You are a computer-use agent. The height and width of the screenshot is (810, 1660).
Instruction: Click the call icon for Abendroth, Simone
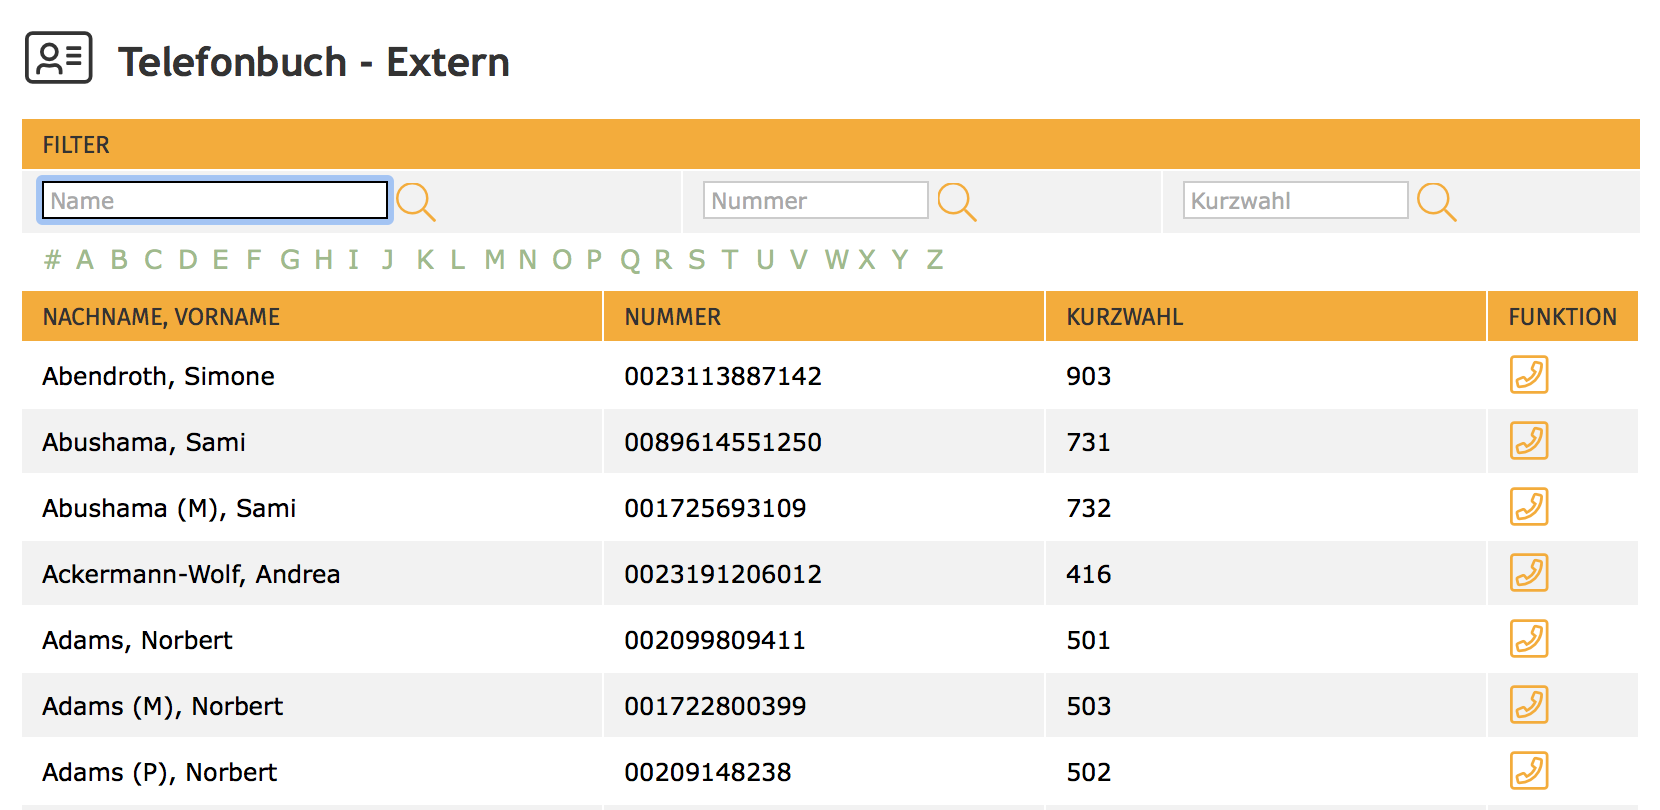1528,375
